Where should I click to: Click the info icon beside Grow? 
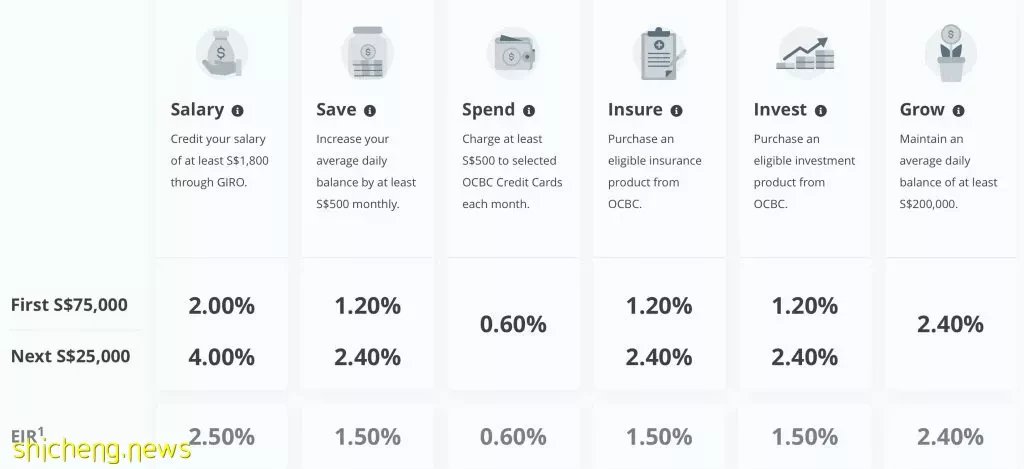(x=958, y=111)
